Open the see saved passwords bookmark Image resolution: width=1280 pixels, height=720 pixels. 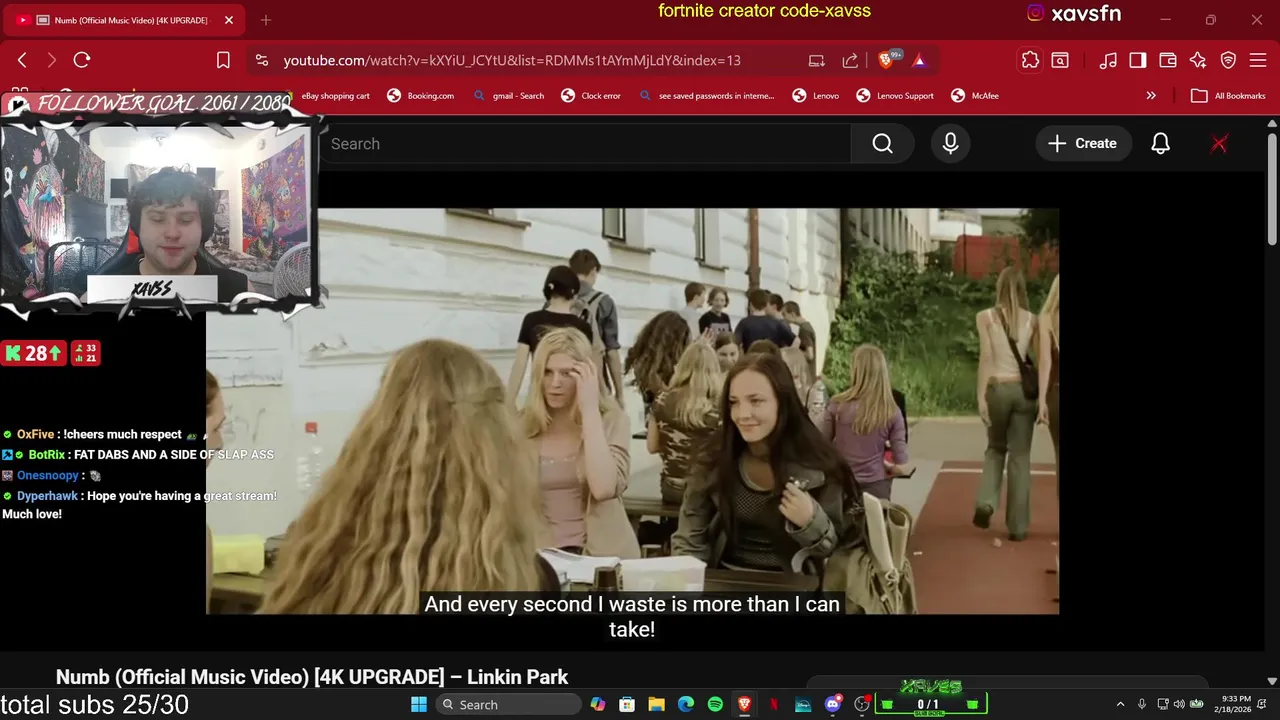tap(707, 96)
